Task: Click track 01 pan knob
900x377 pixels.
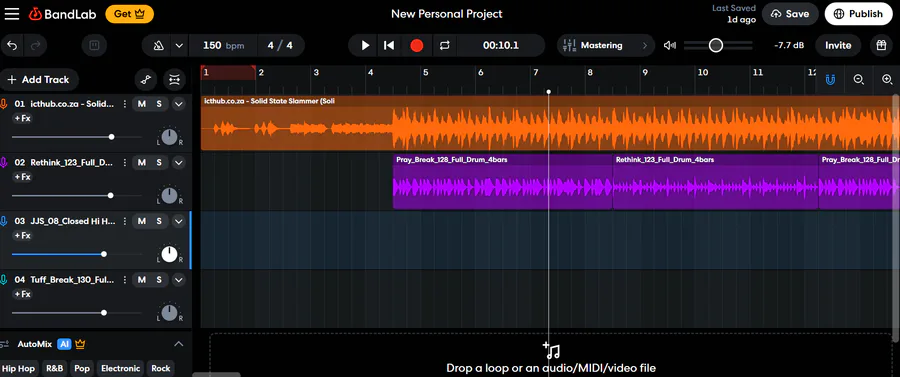Action: click(x=169, y=137)
